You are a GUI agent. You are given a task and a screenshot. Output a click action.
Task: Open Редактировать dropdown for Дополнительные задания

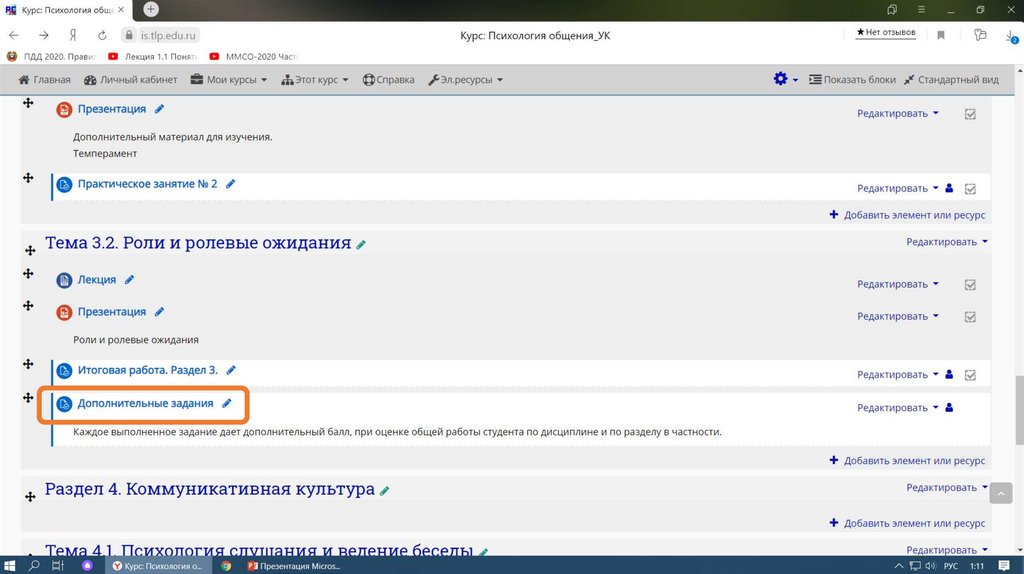point(898,407)
